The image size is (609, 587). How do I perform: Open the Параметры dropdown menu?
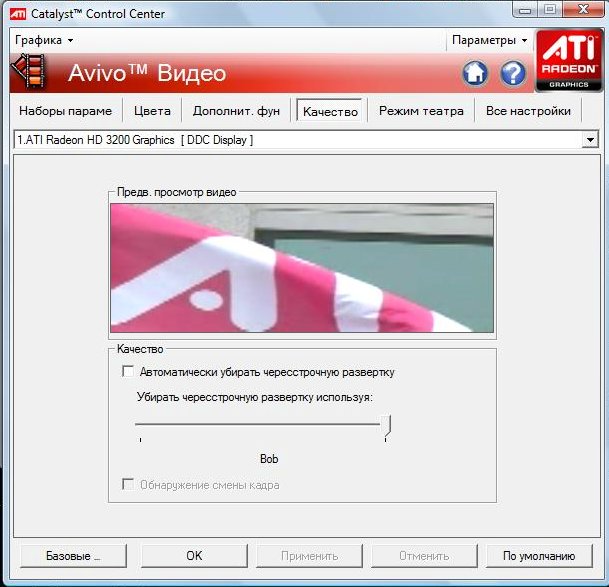(x=489, y=40)
